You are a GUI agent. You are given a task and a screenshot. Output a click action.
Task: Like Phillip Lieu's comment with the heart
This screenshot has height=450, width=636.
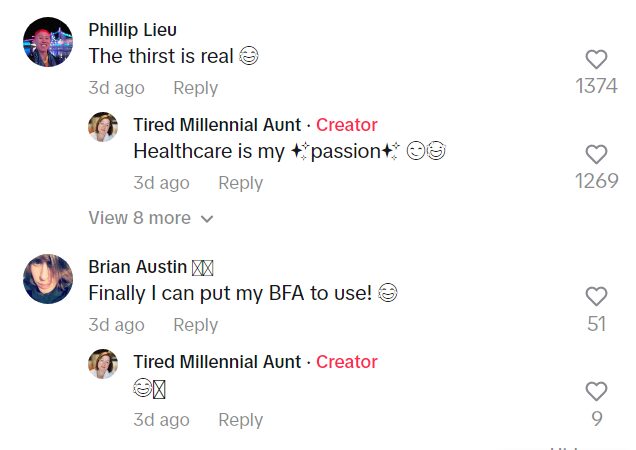pos(596,60)
